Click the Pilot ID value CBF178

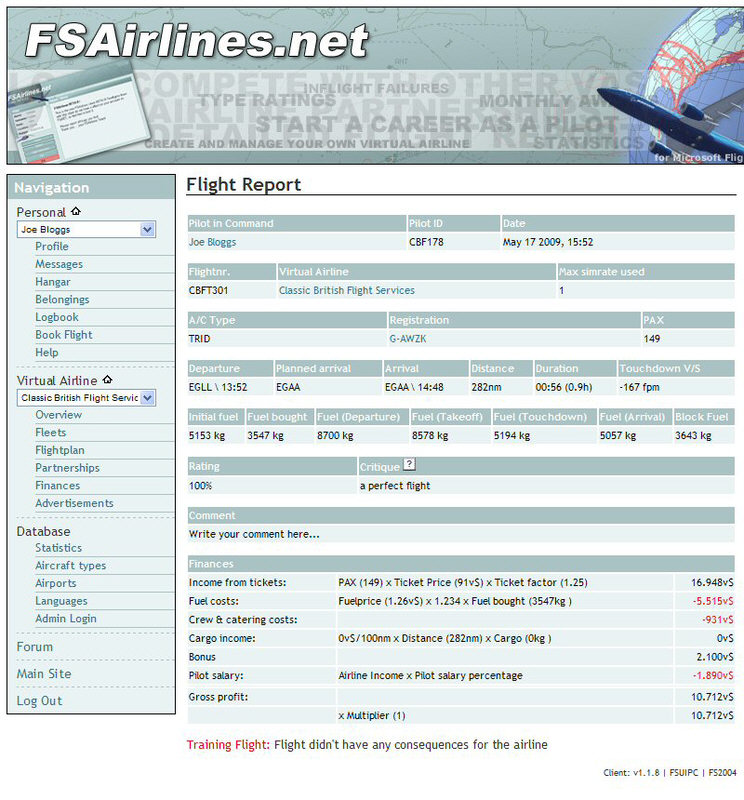click(426, 242)
